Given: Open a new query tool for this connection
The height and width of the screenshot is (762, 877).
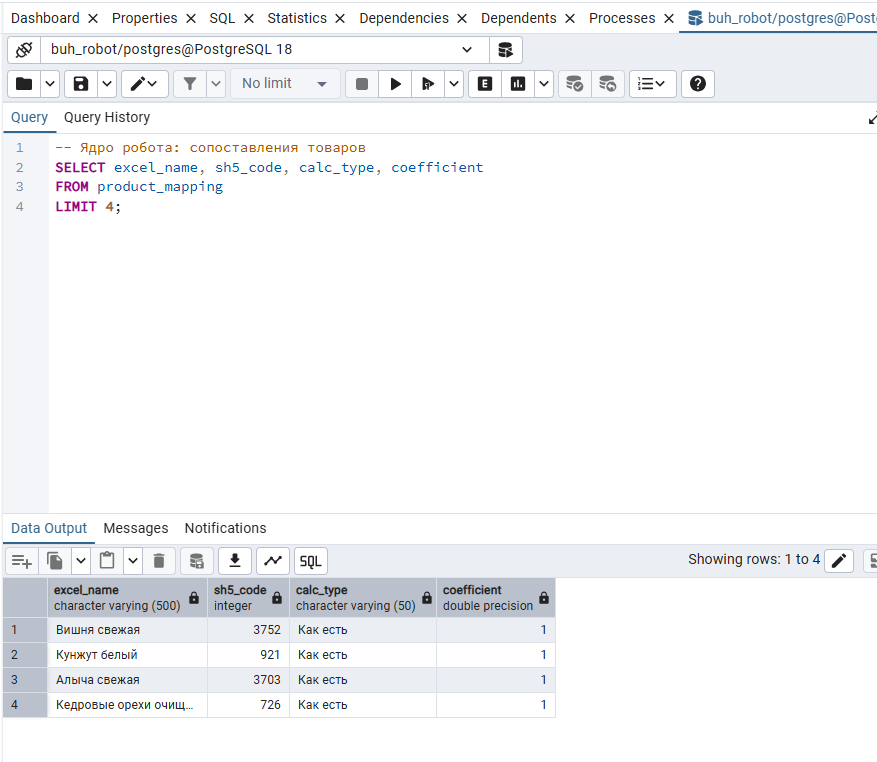Looking at the screenshot, I should pos(506,50).
